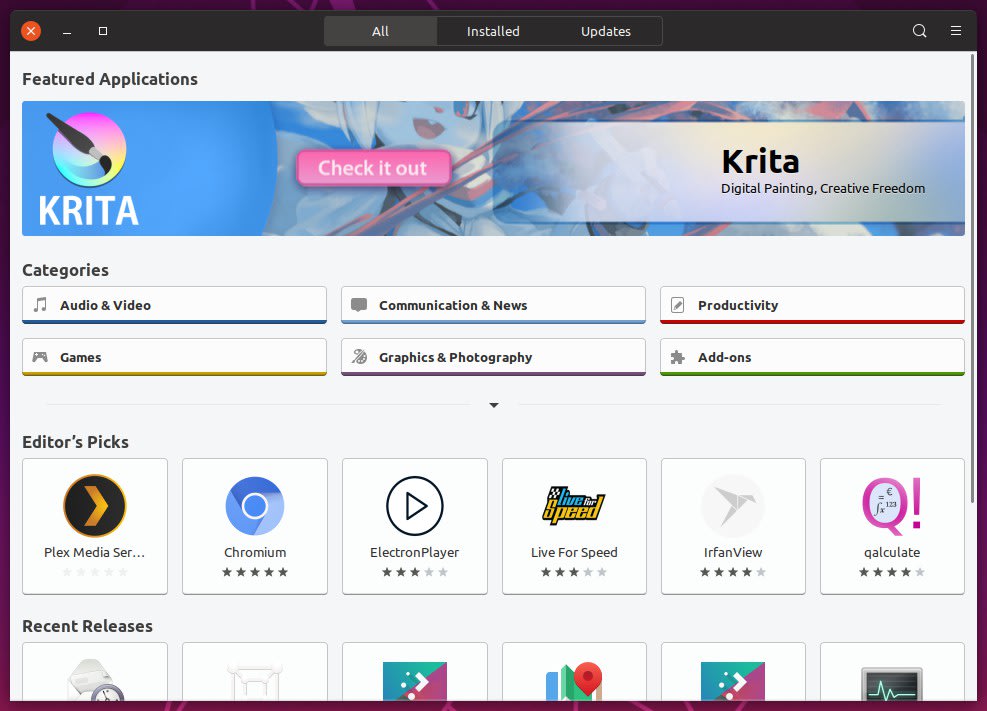
Task: Click the Categories heading
Action: point(65,271)
